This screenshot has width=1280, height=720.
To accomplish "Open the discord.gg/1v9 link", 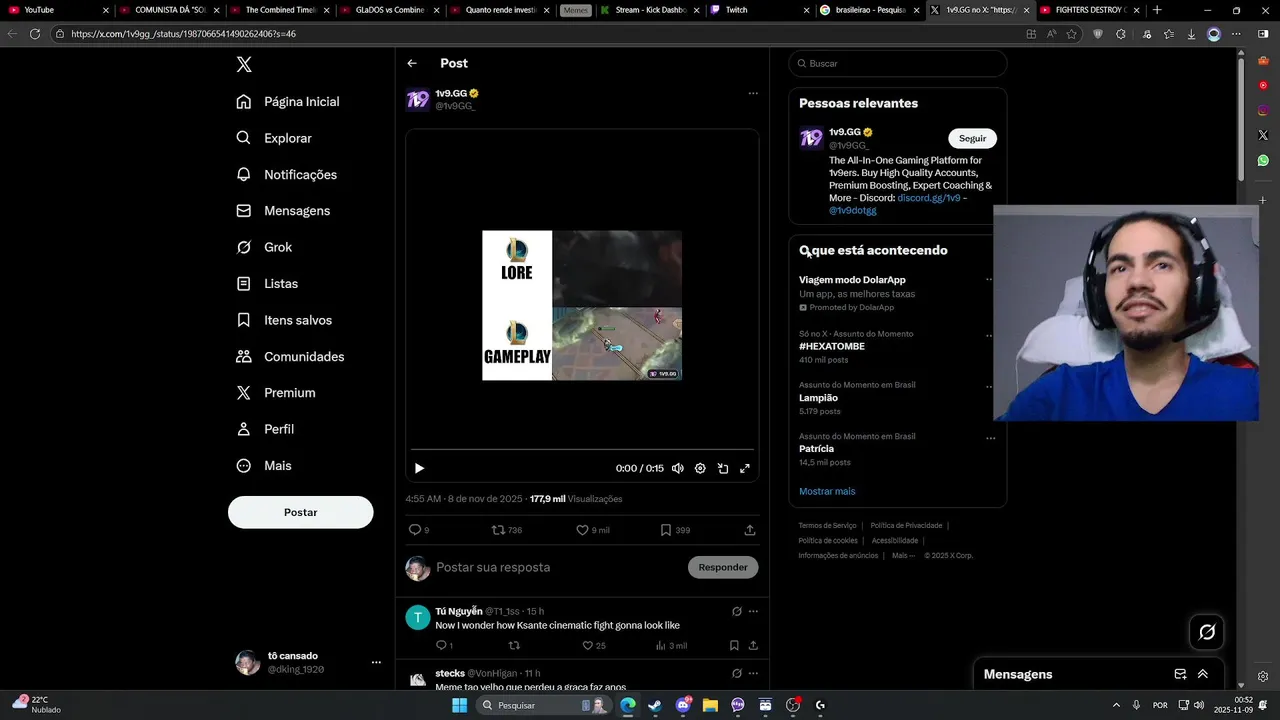I will click(928, 198).
